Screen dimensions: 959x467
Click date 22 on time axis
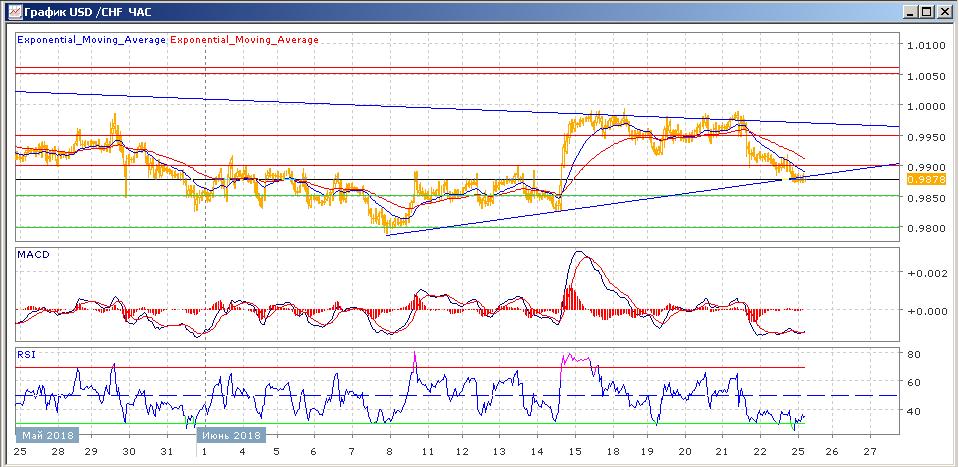[x=760, y=452]
